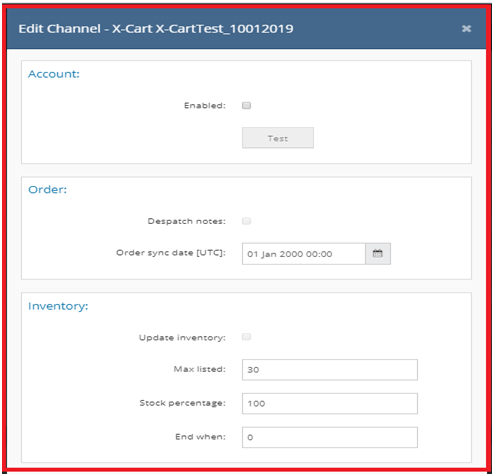Click the Inventory: section heading
The width and height of the screenshot is (494, 476).
coord(58,306)
